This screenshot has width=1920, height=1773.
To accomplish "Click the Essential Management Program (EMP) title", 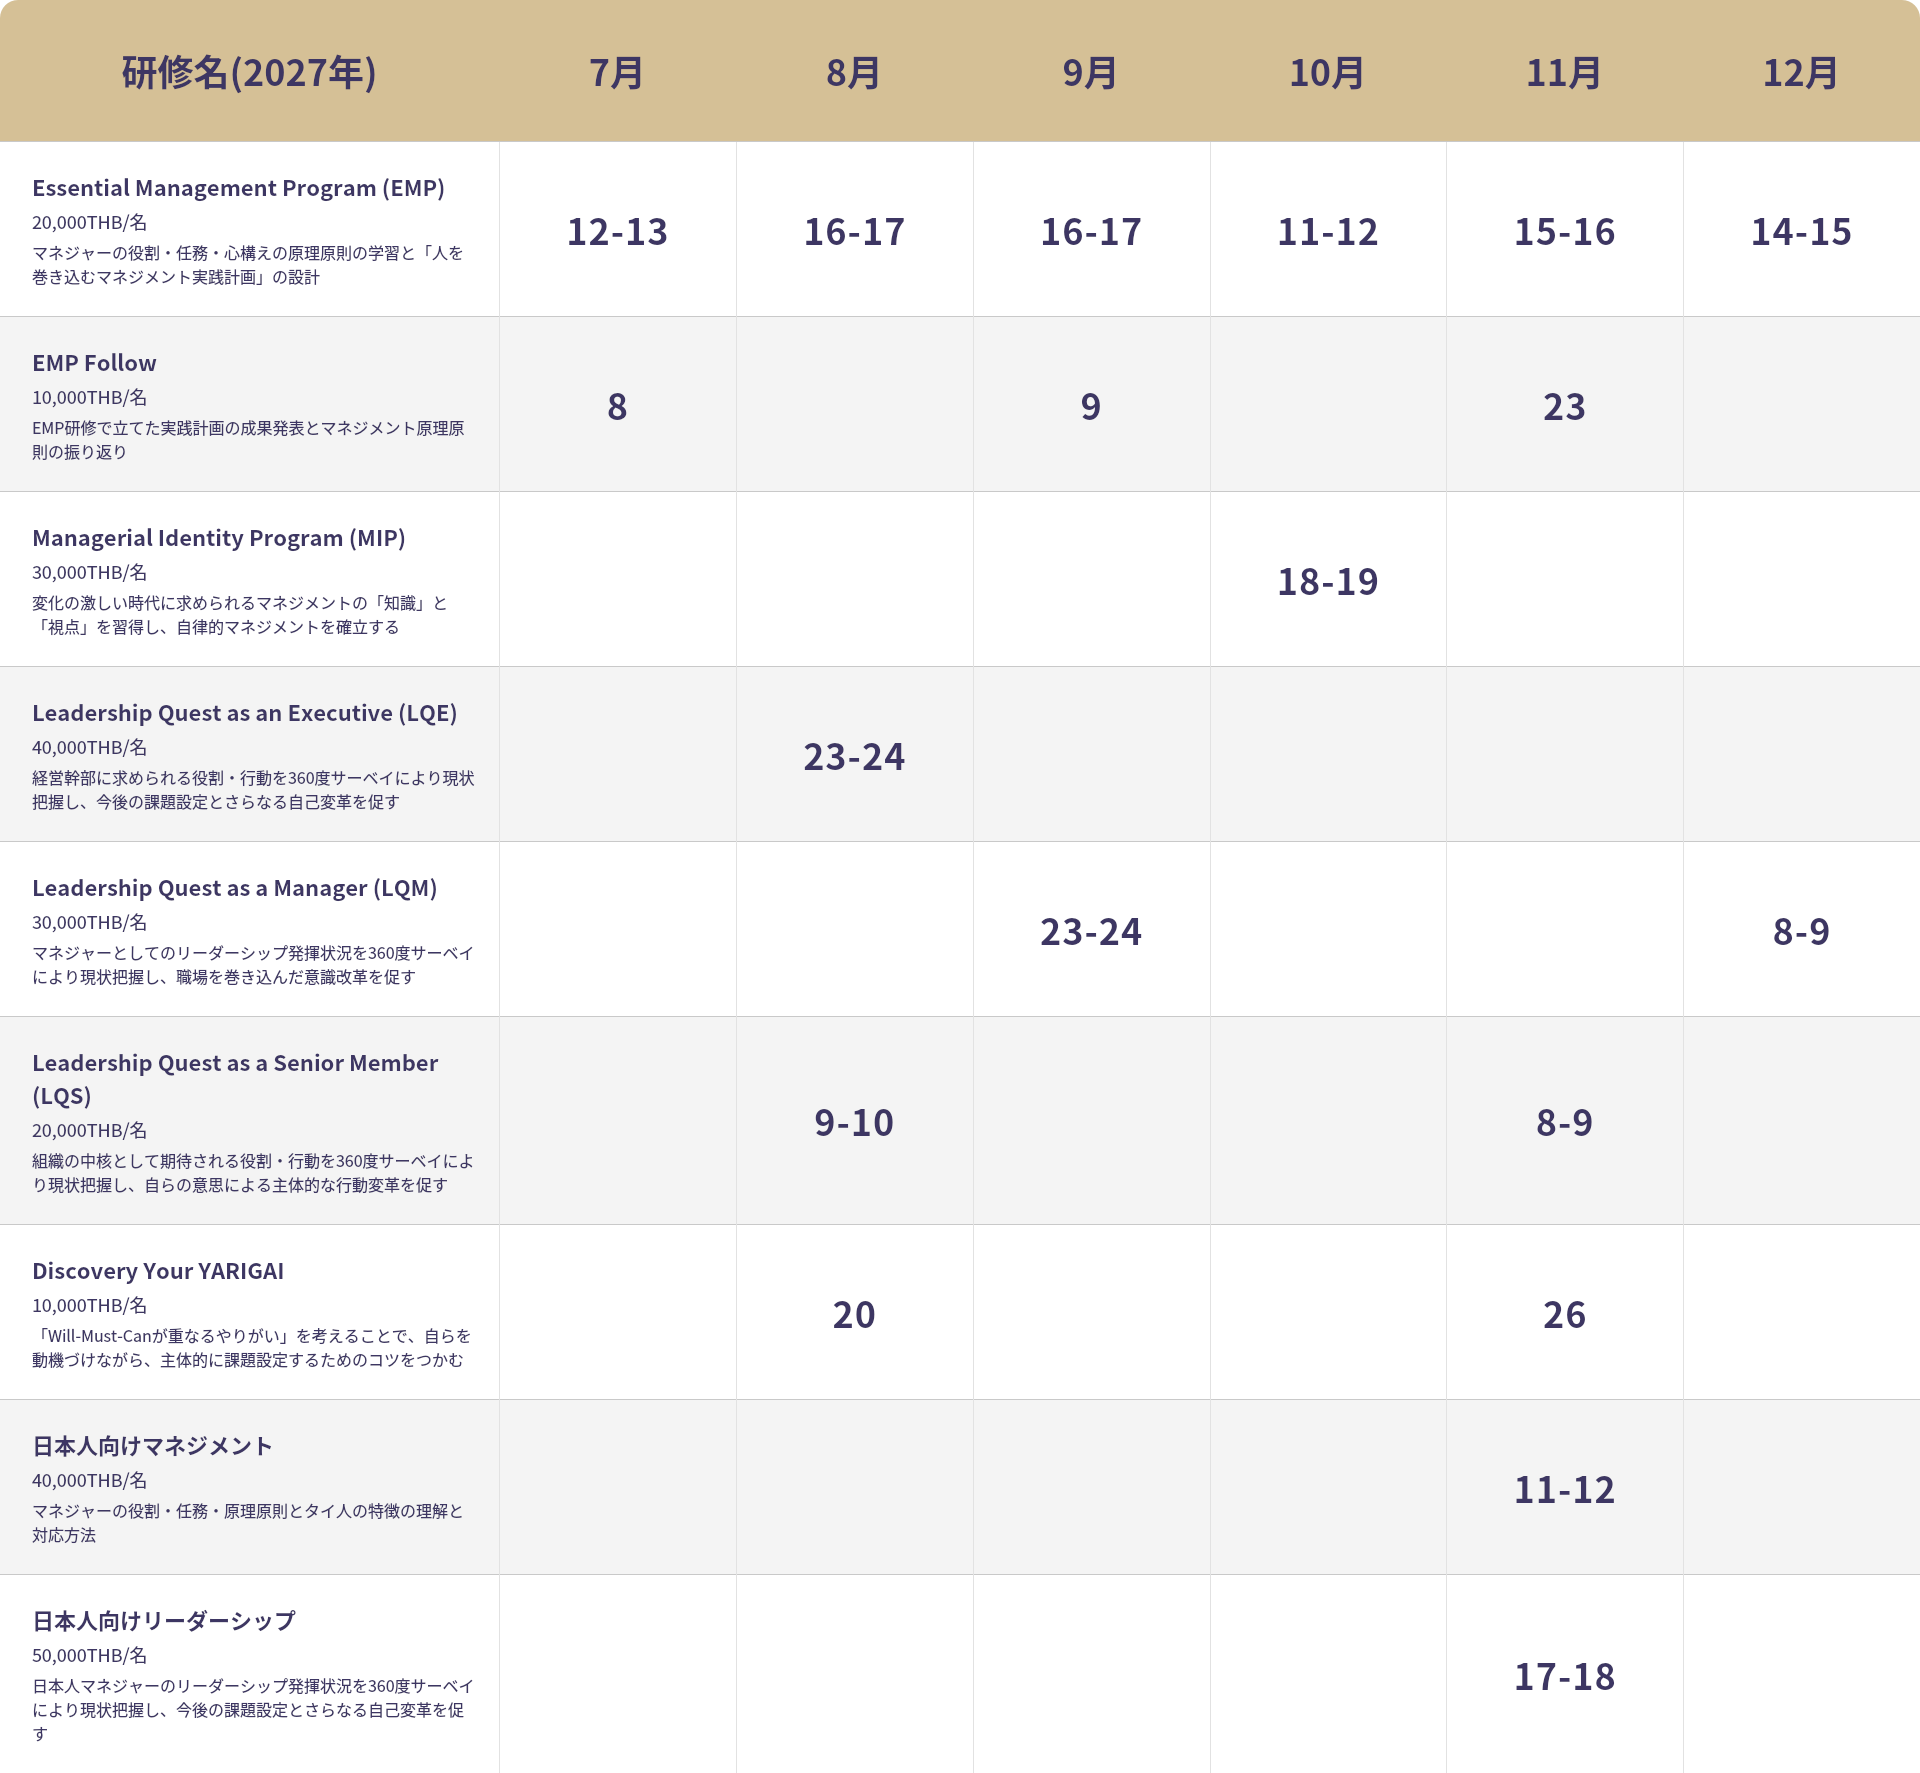I will tap(238, 188).
